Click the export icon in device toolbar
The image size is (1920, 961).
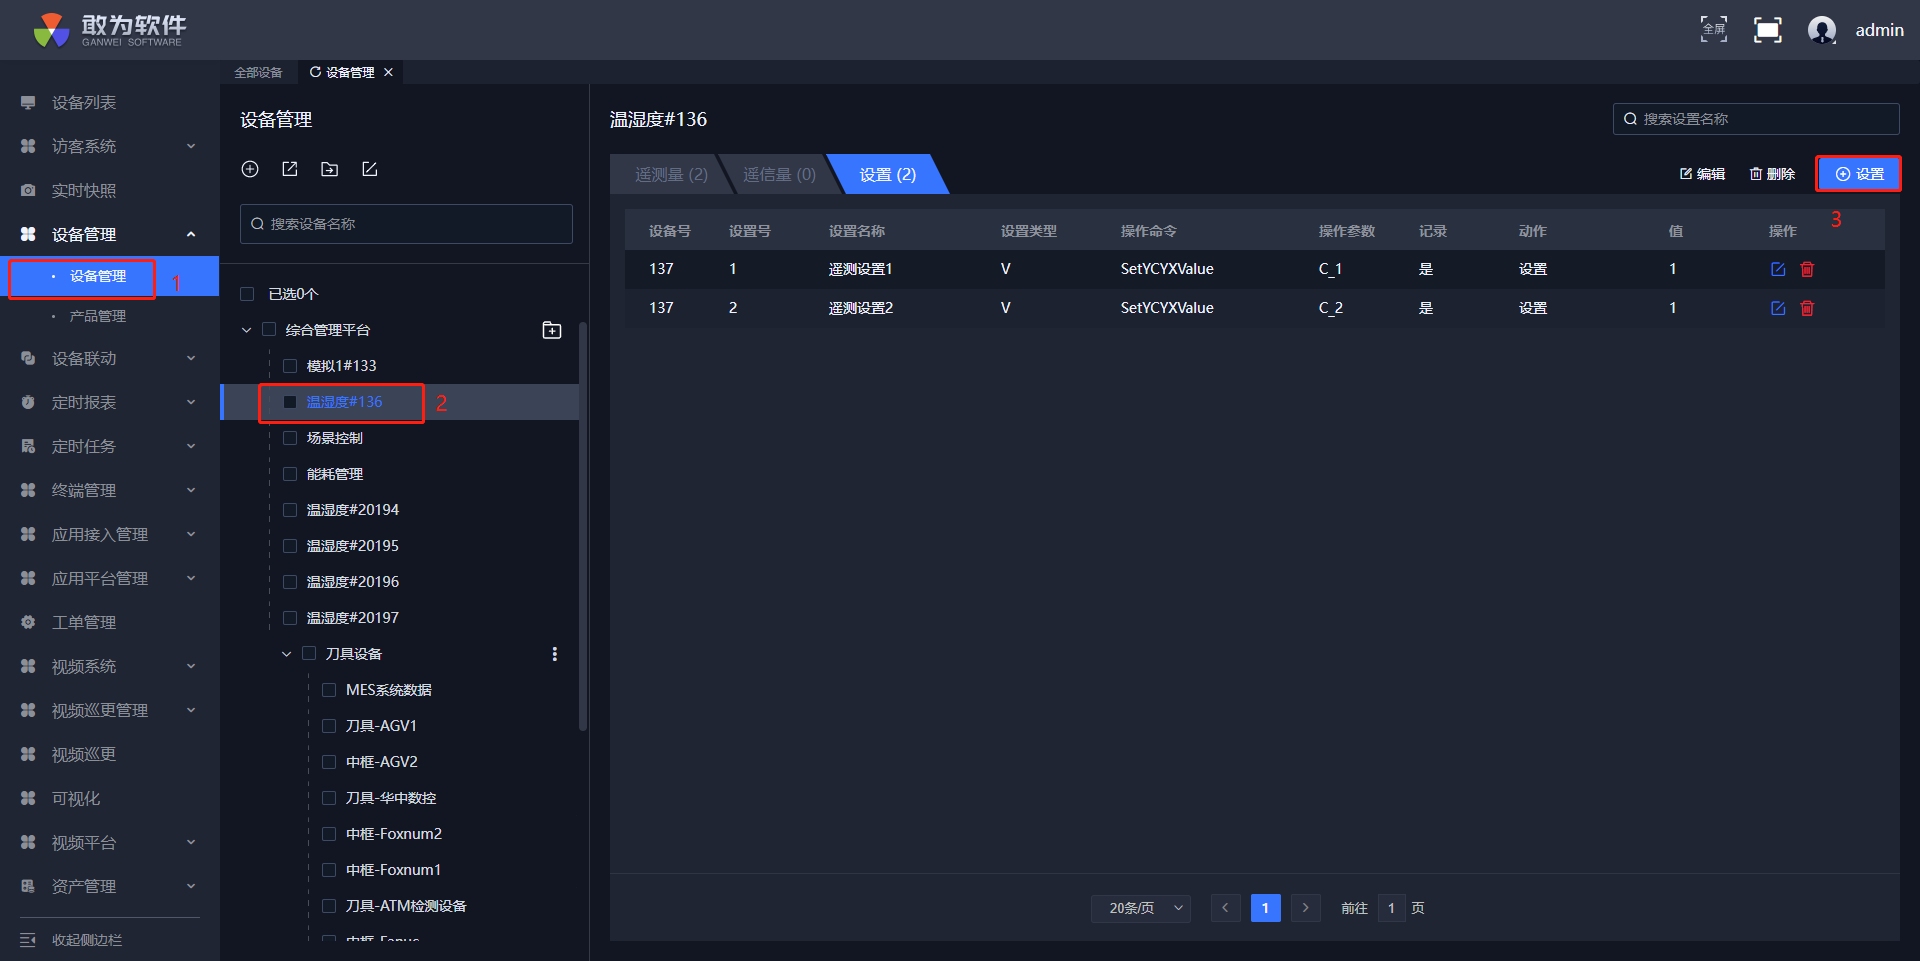pyautogui.click(x=290, y=169)
